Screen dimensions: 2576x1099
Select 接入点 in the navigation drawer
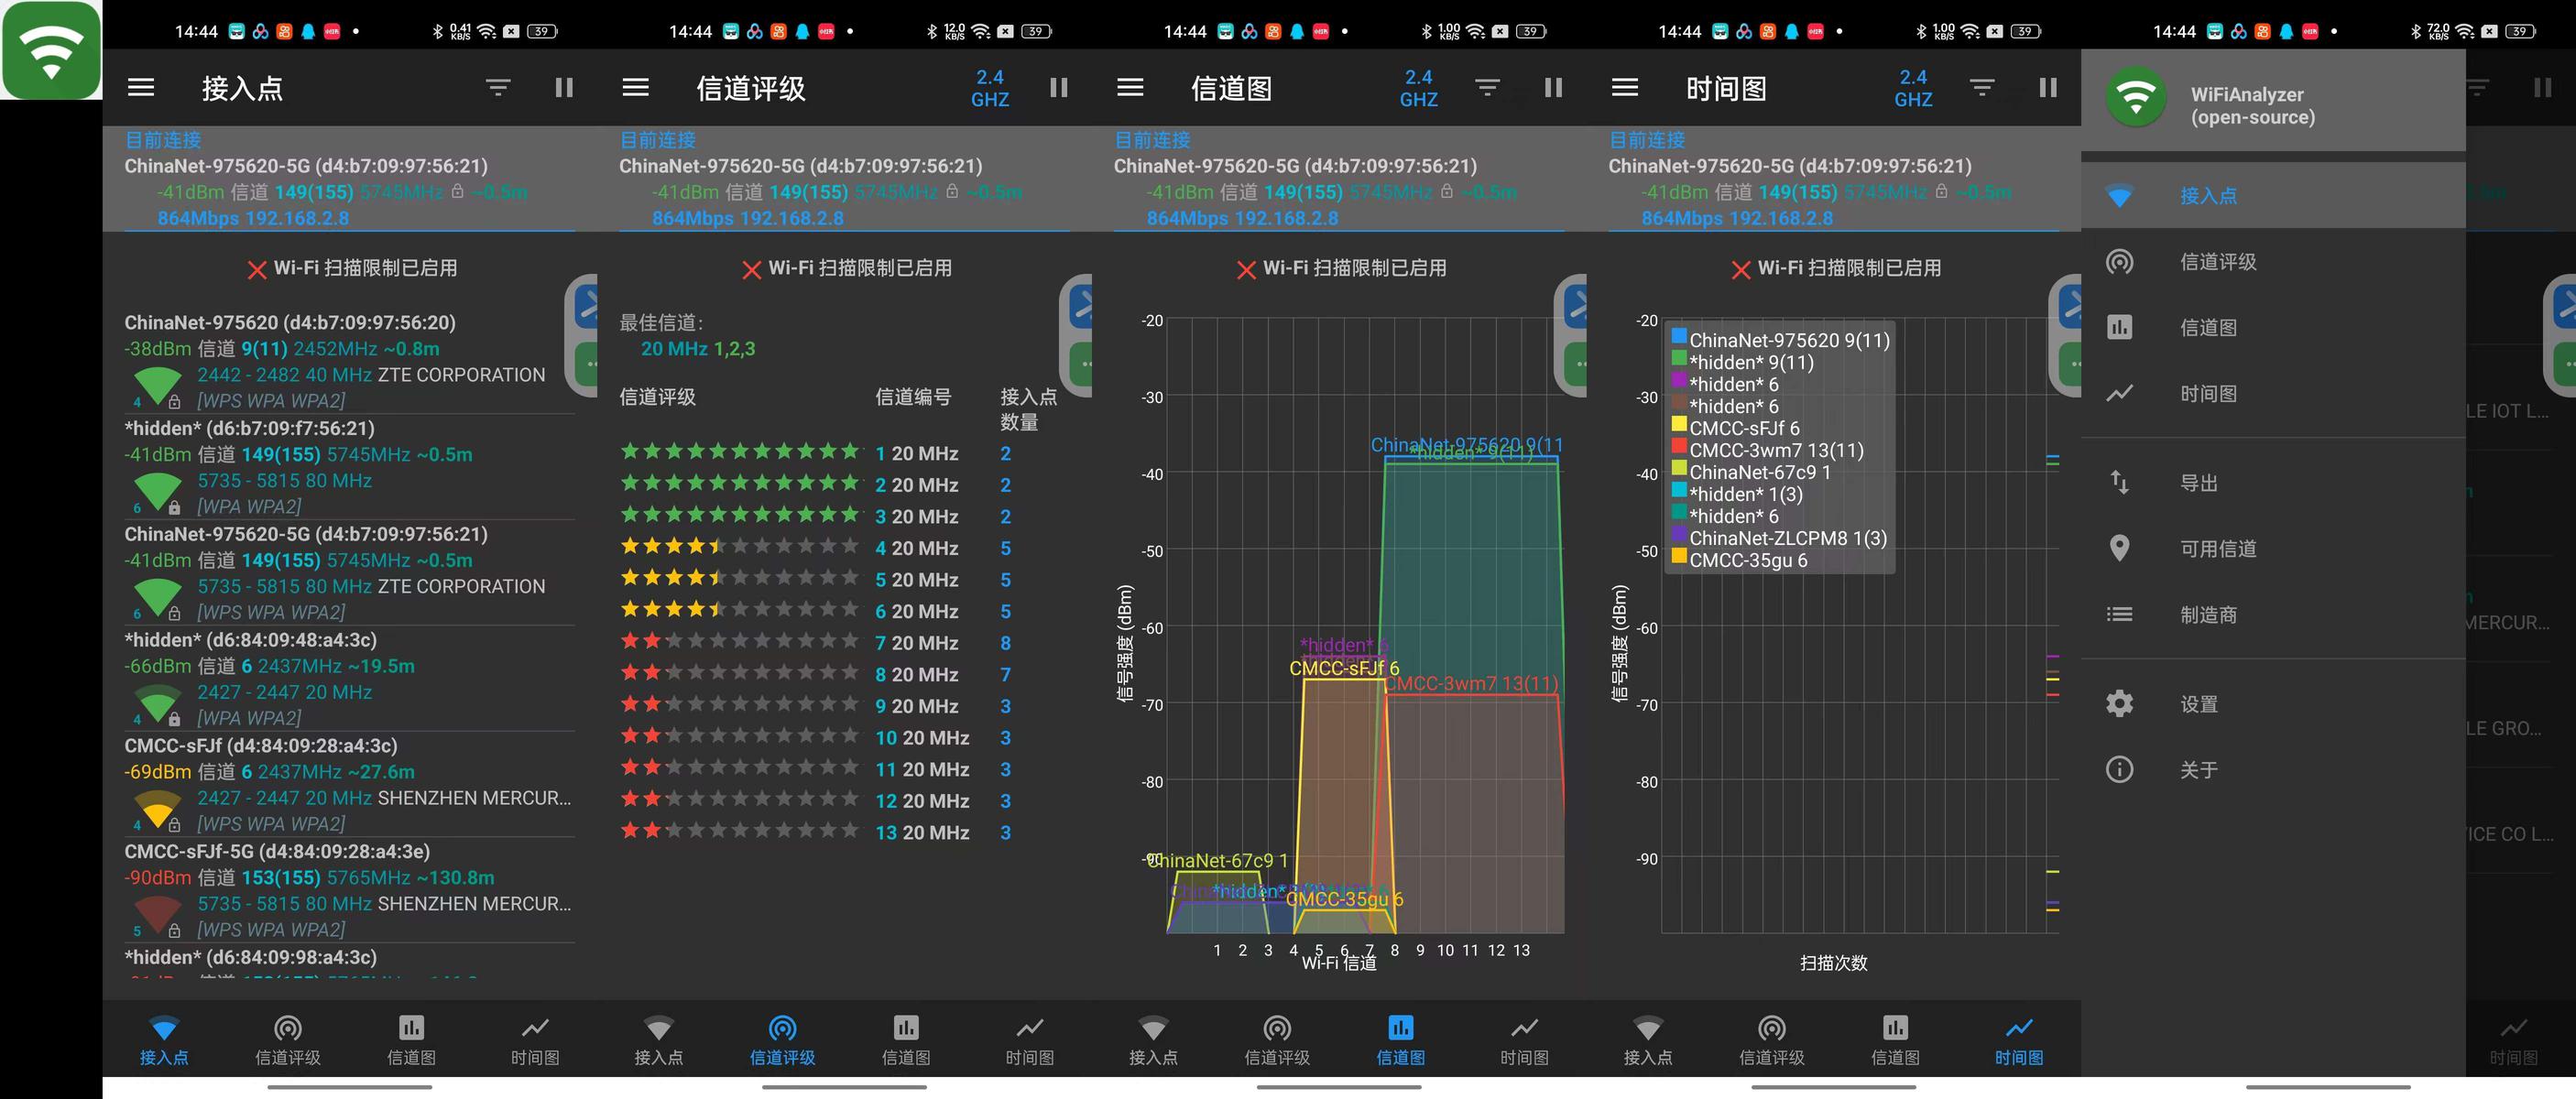point(2273,195)
